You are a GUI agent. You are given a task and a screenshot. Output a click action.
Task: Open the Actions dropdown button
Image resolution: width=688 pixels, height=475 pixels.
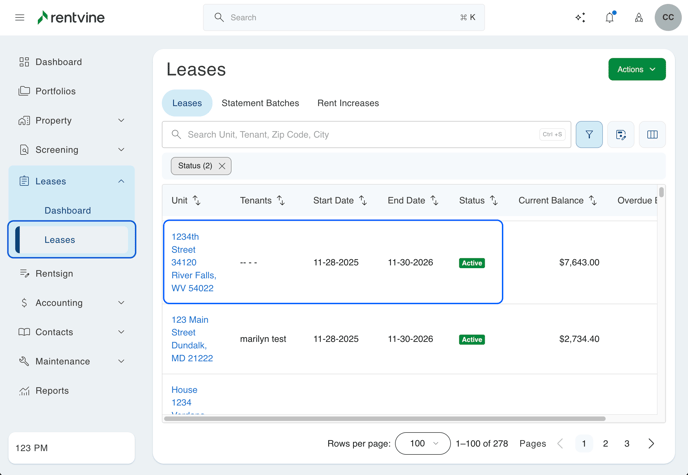click(x=636, y=69)
